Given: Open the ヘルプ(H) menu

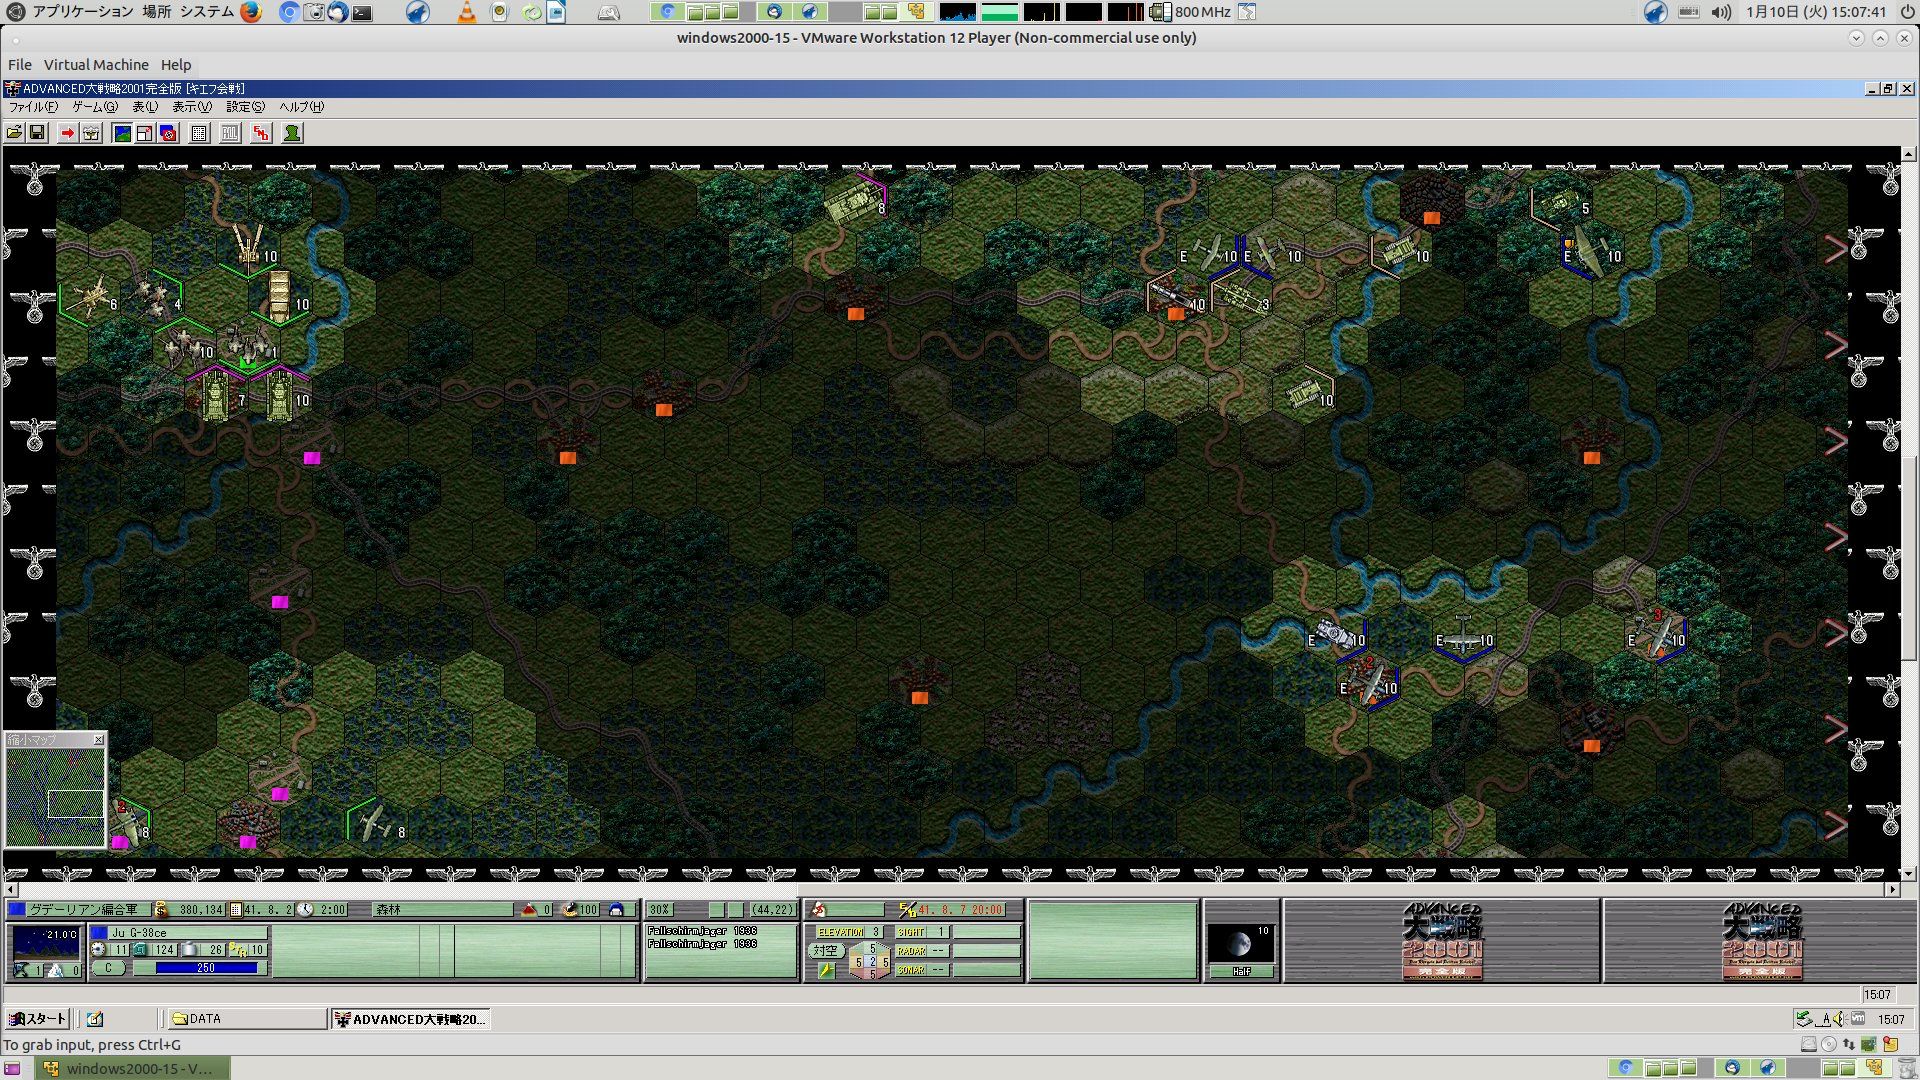Looking at the screenshot, I should pos(301,107).
